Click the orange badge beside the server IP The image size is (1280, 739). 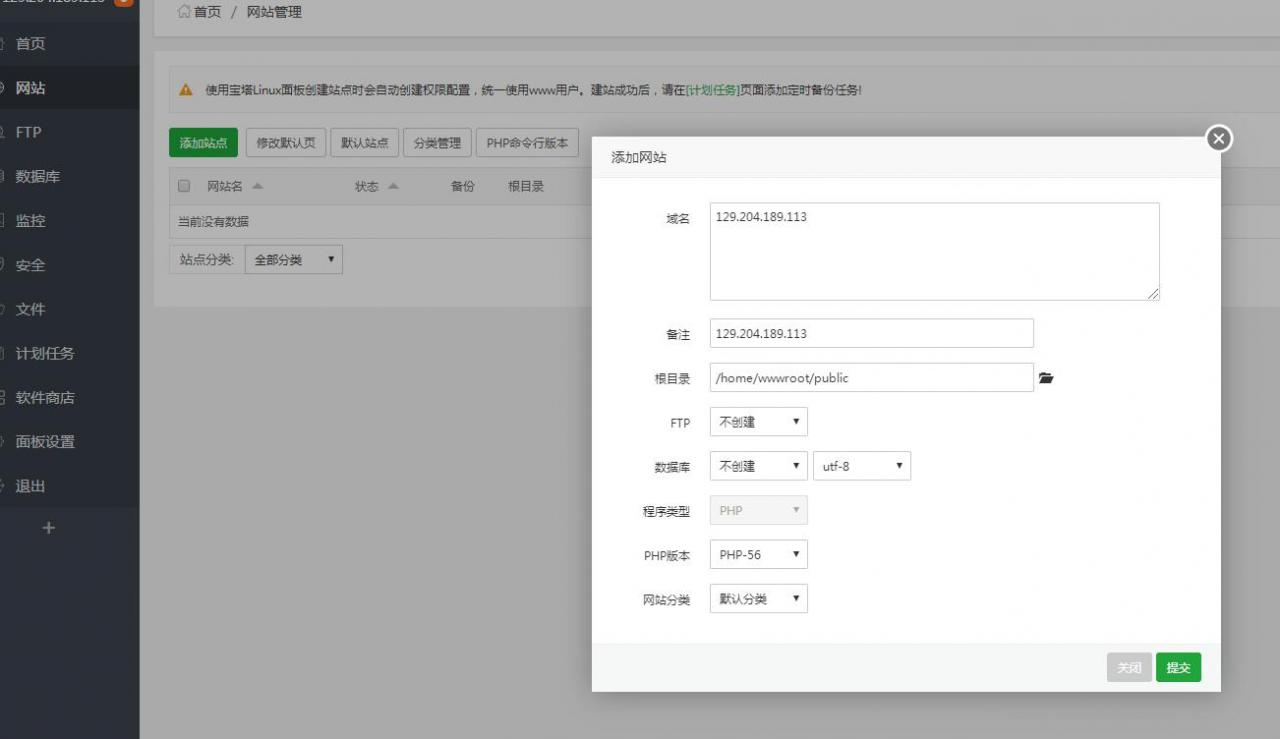124,2
